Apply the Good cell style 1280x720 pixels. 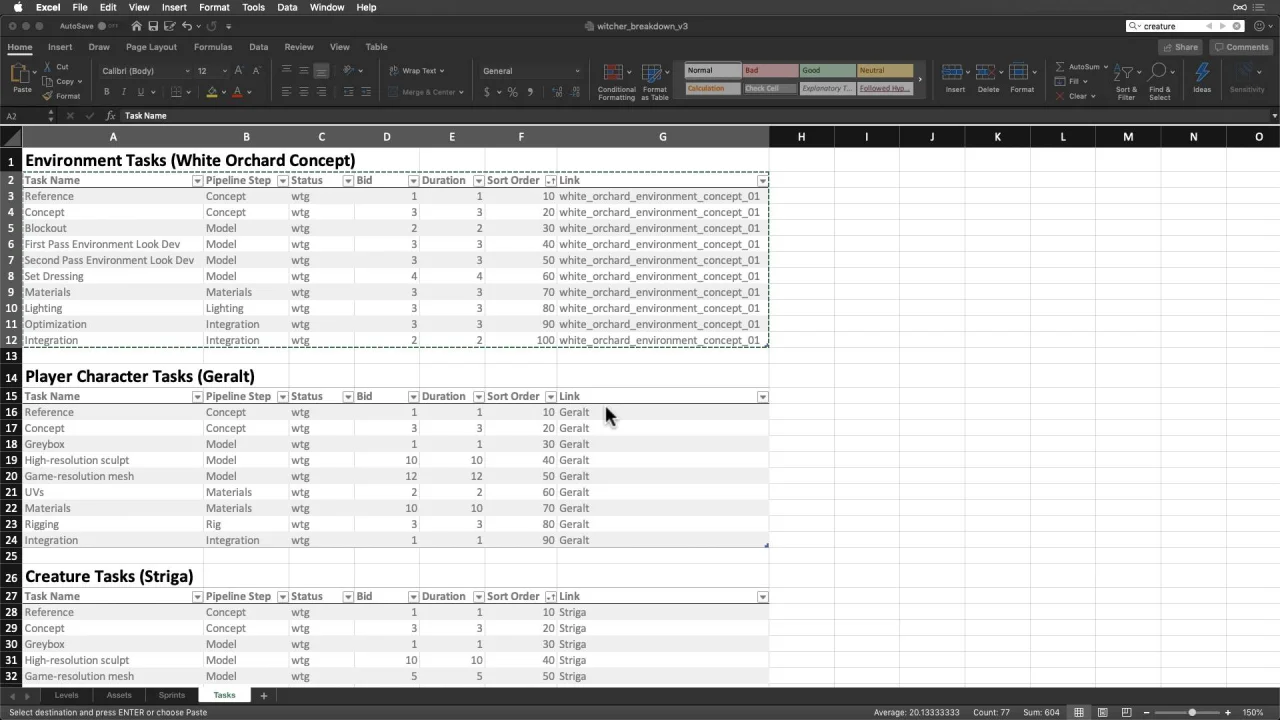point(827,71)
